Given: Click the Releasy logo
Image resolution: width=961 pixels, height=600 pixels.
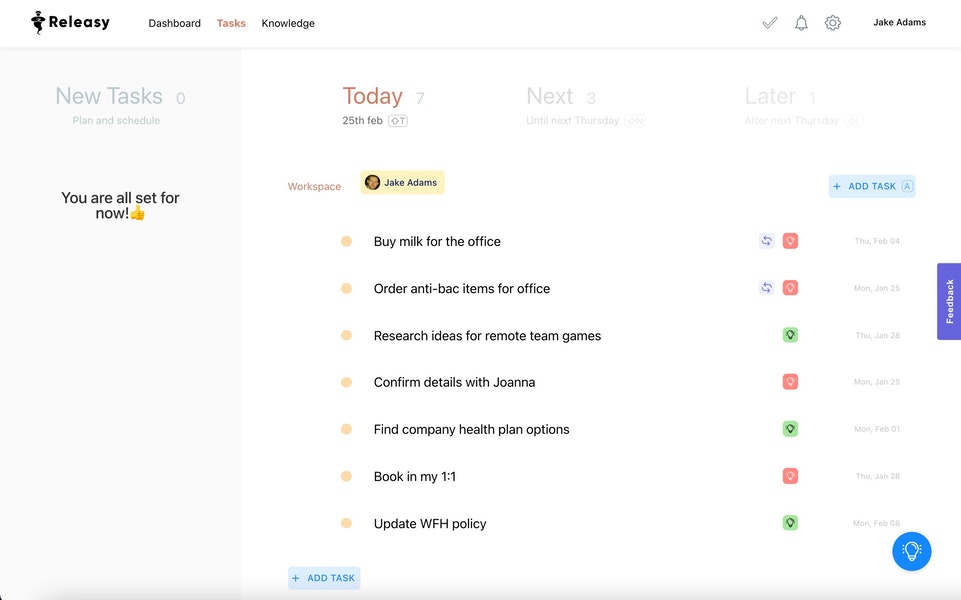Looking at the screenshot, I should (69, 21).
